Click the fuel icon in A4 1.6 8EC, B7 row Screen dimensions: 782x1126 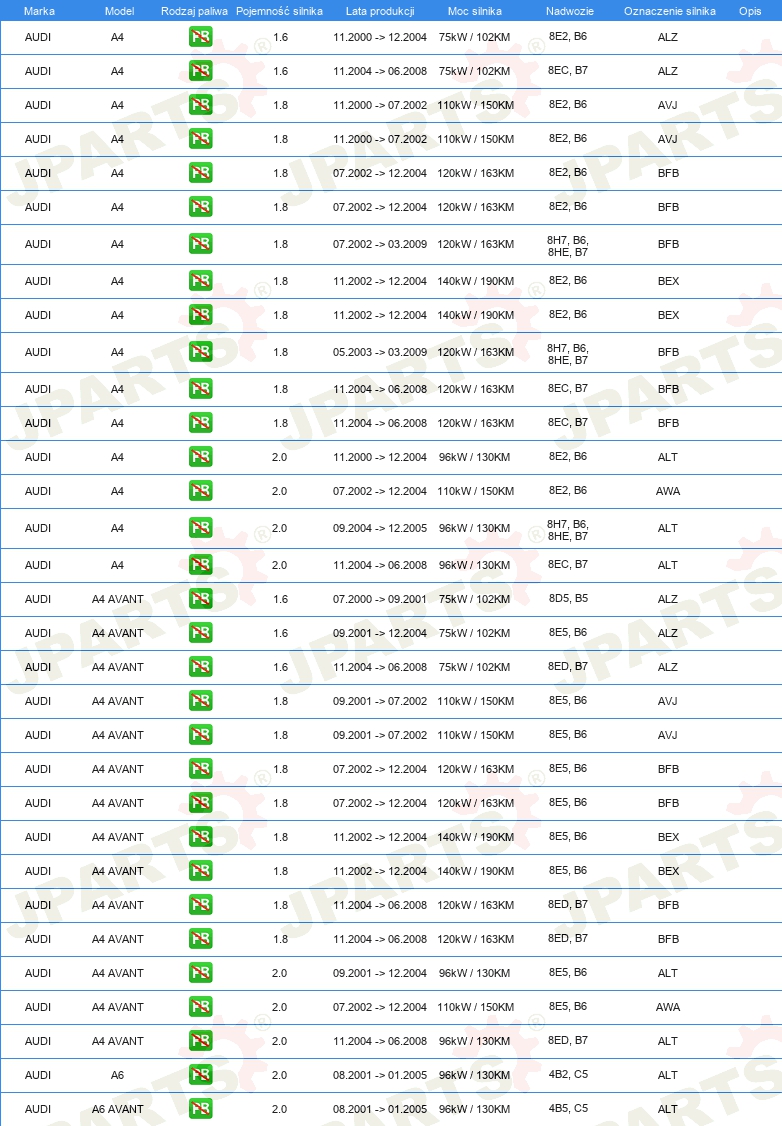[200, 70]
